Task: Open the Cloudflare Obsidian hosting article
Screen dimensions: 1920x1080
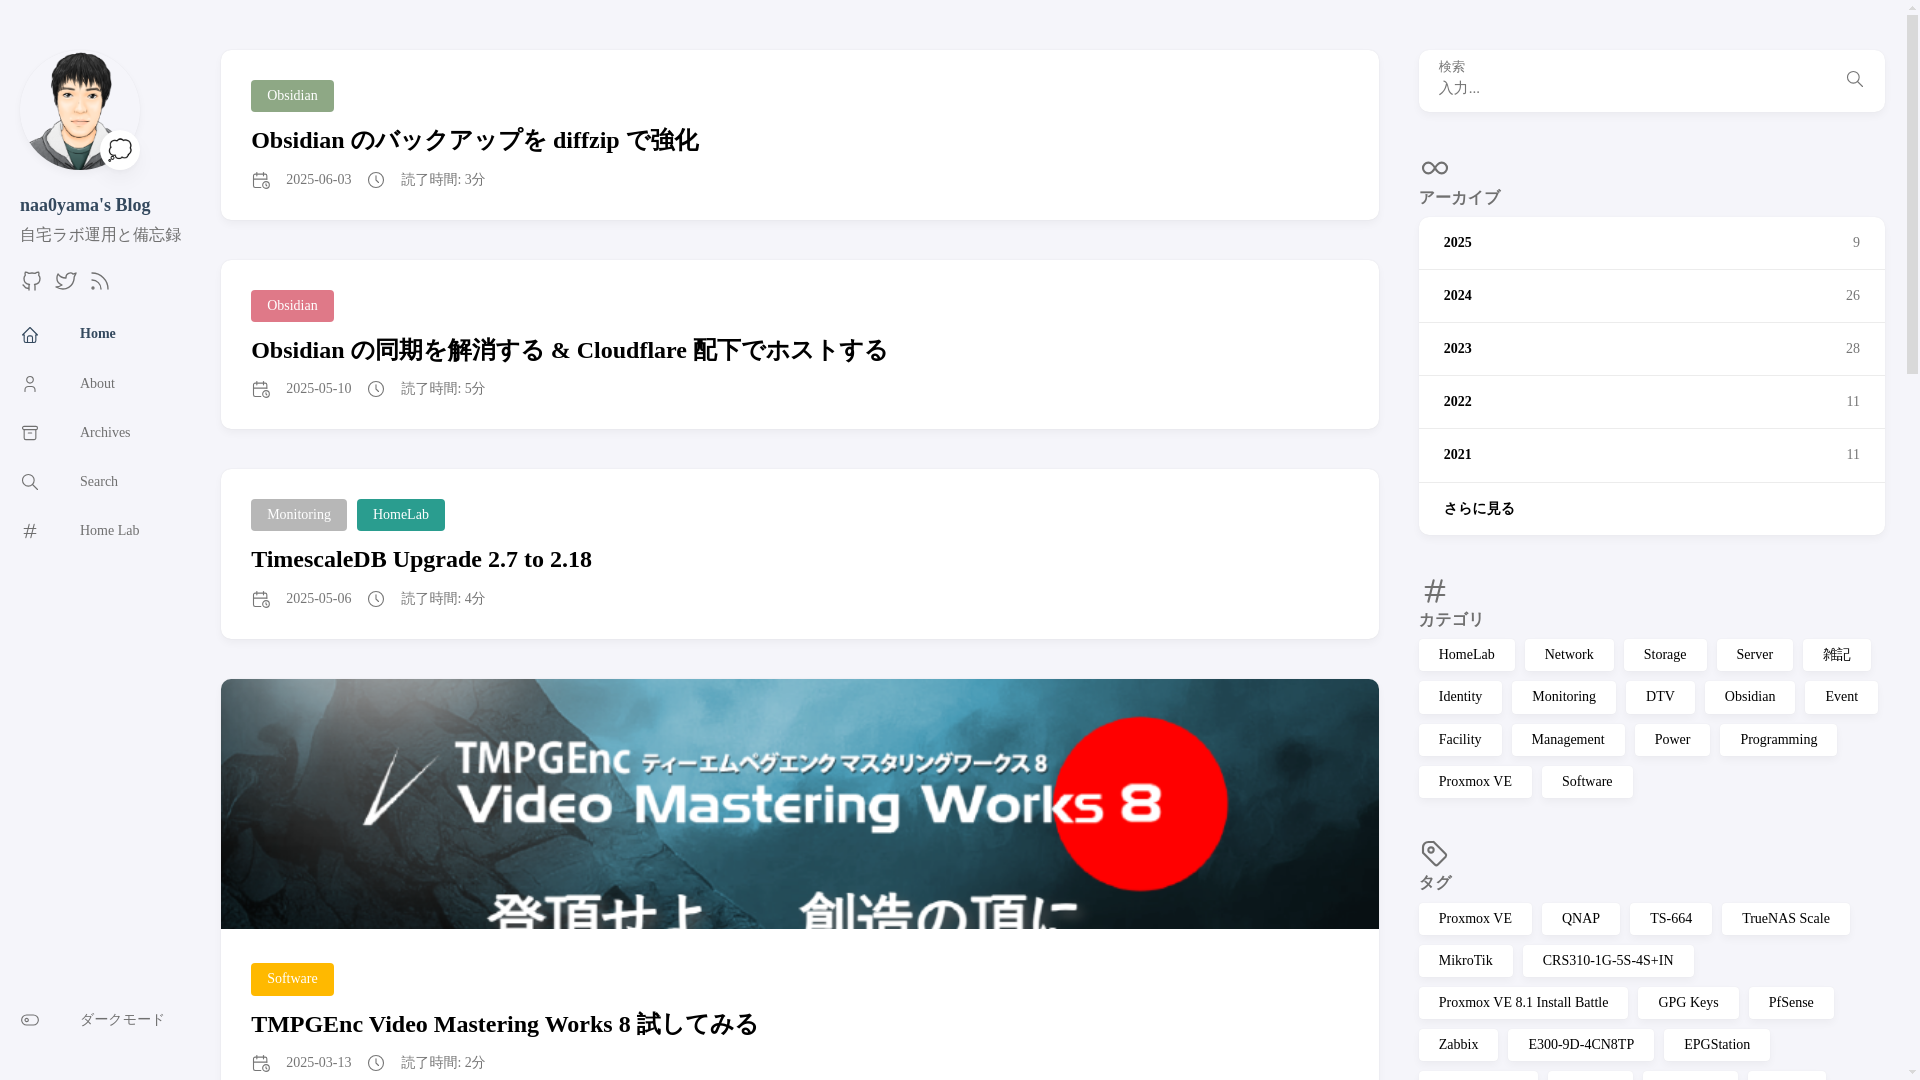Action: coord(569,350)
